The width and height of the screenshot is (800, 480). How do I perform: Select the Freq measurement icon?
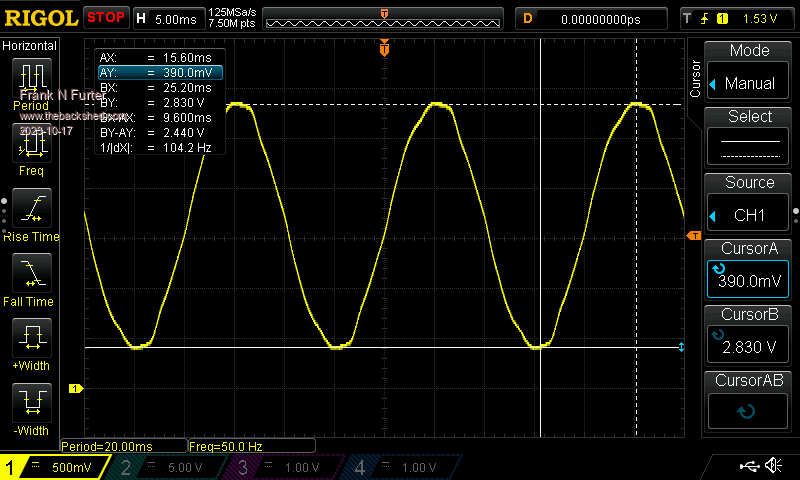point(31,145)
